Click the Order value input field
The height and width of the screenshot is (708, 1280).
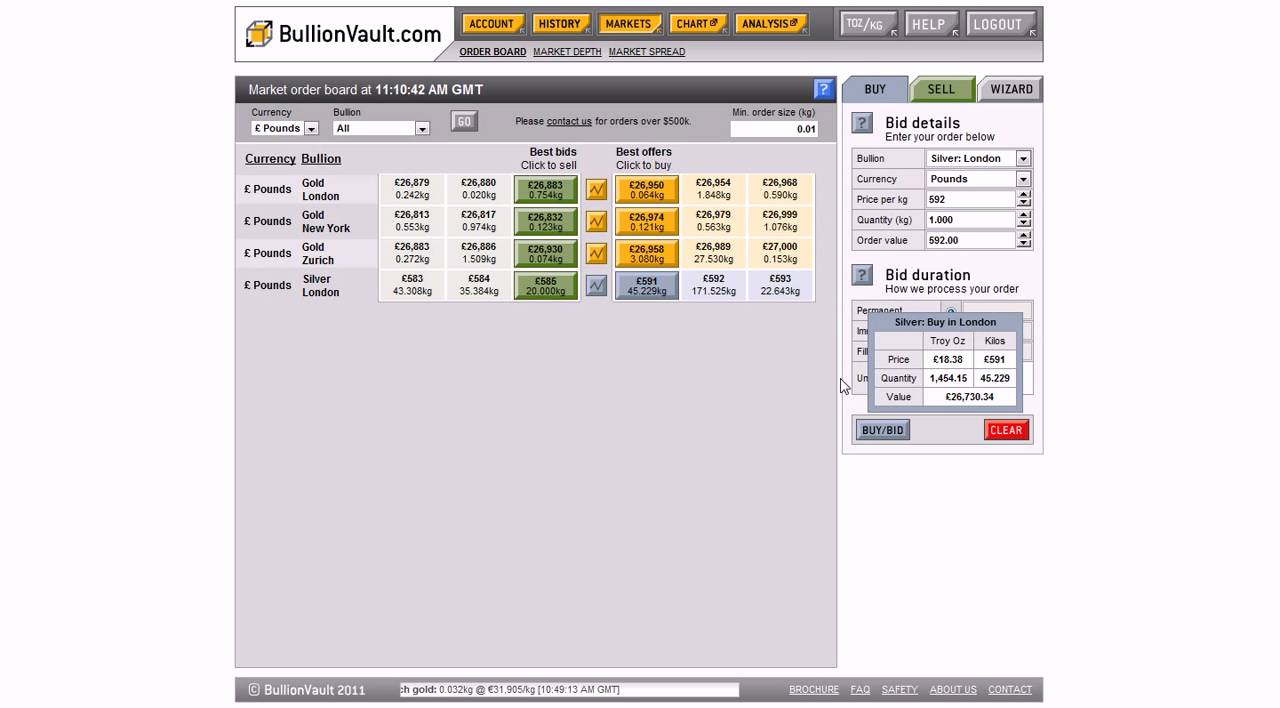pyautogui.click(x=970, y=240)
